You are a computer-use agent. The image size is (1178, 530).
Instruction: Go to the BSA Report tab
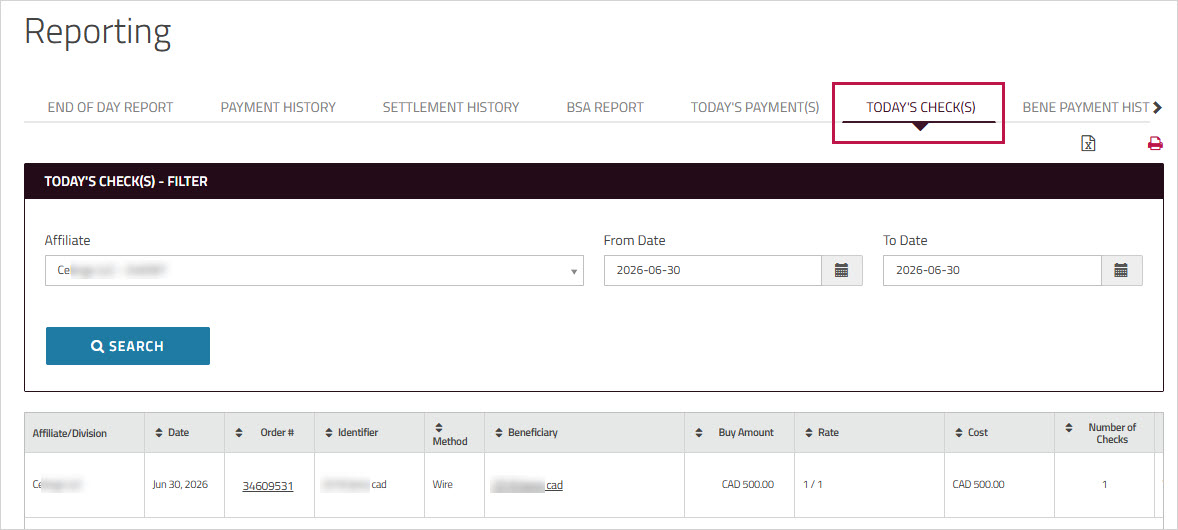[x=605, y=108]
